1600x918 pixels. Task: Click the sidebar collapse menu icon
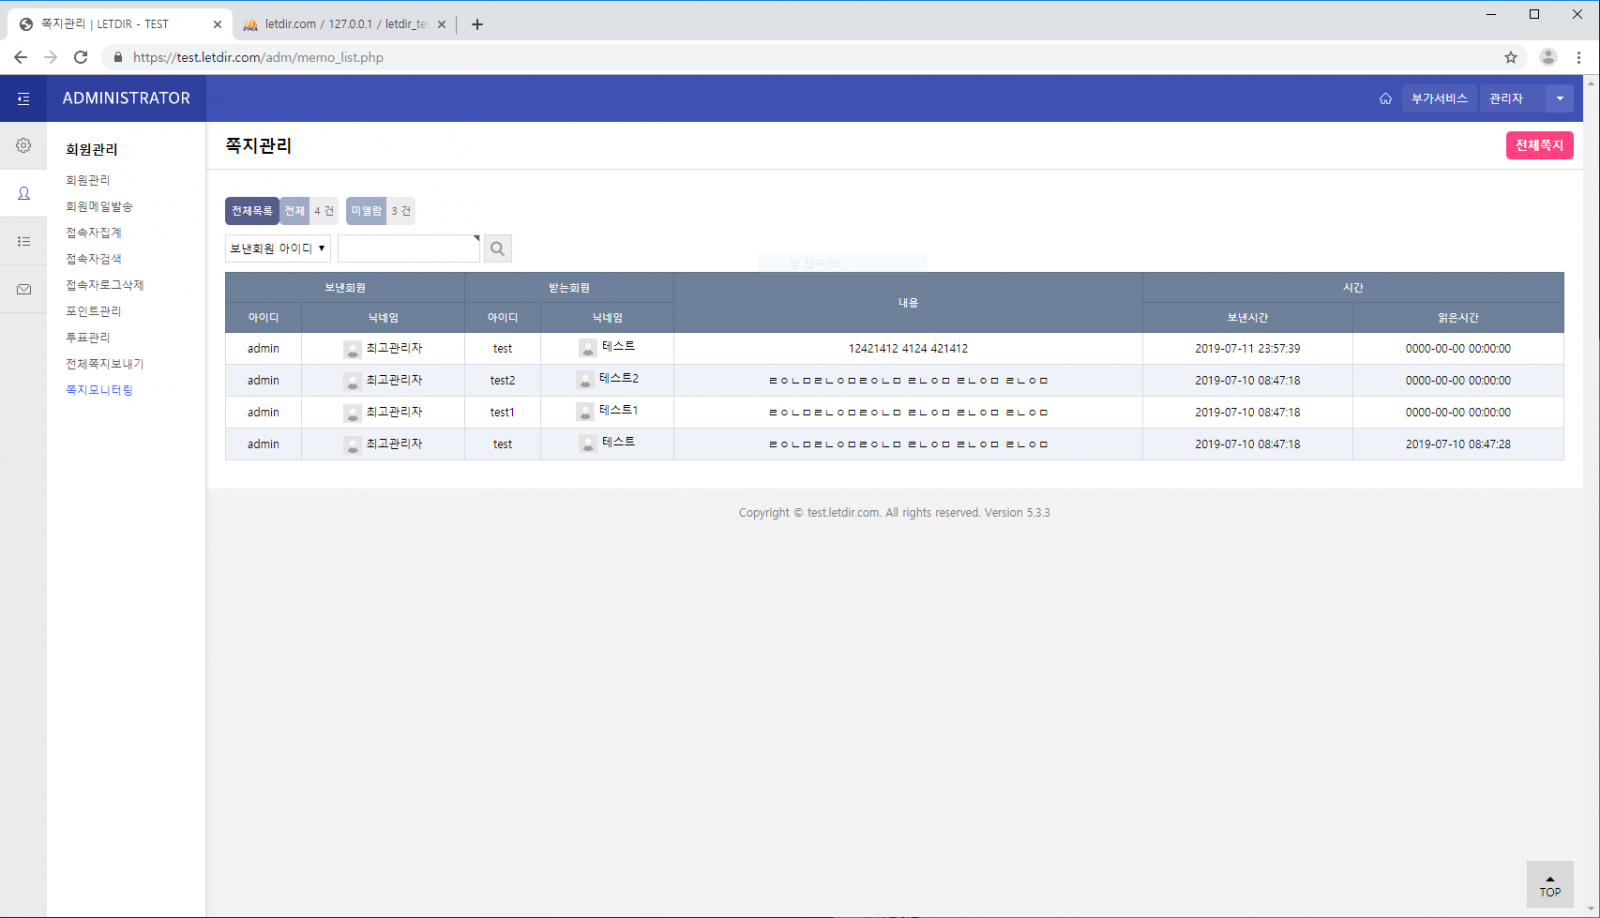[x=23, y=99]
